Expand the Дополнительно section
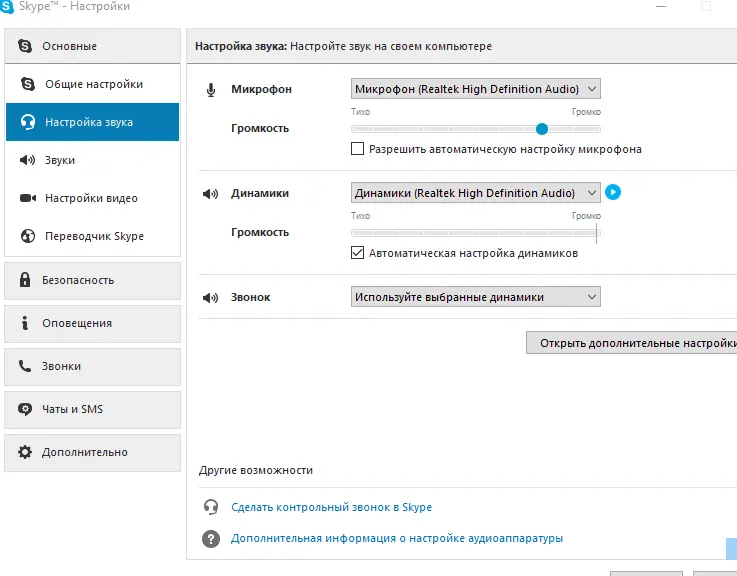Screen dimensions: 737x576 93,452
